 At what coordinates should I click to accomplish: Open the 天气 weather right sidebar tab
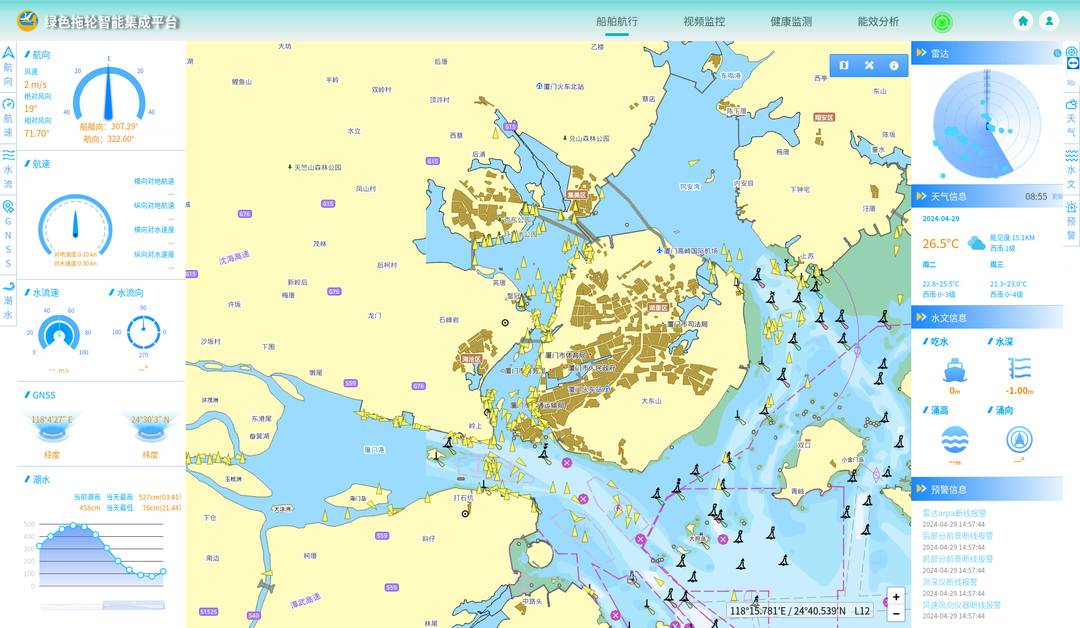click(1071, 118)
